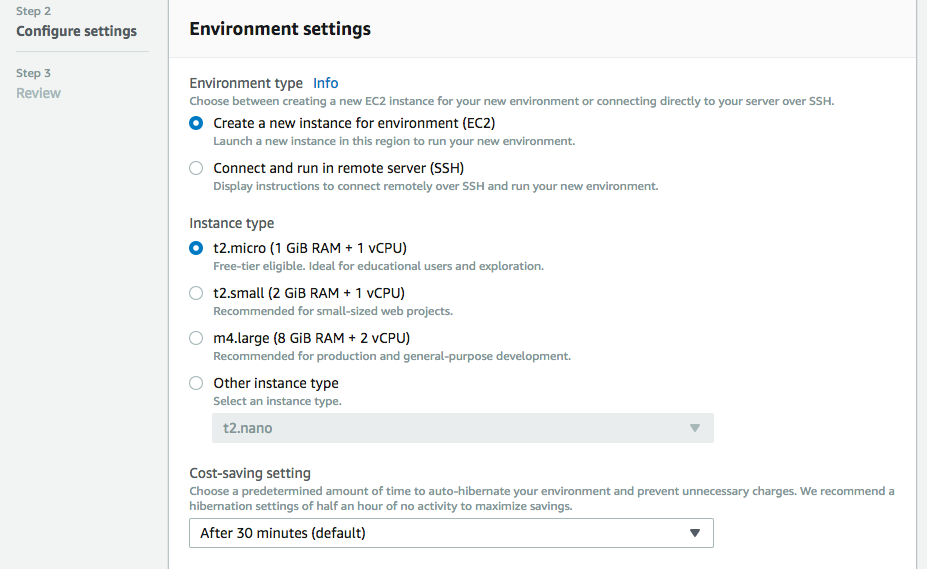Image resolution: width=927 pixels, height=569 pixels.
Task: Pick the t2.small instance option
Action: [196, 293]
